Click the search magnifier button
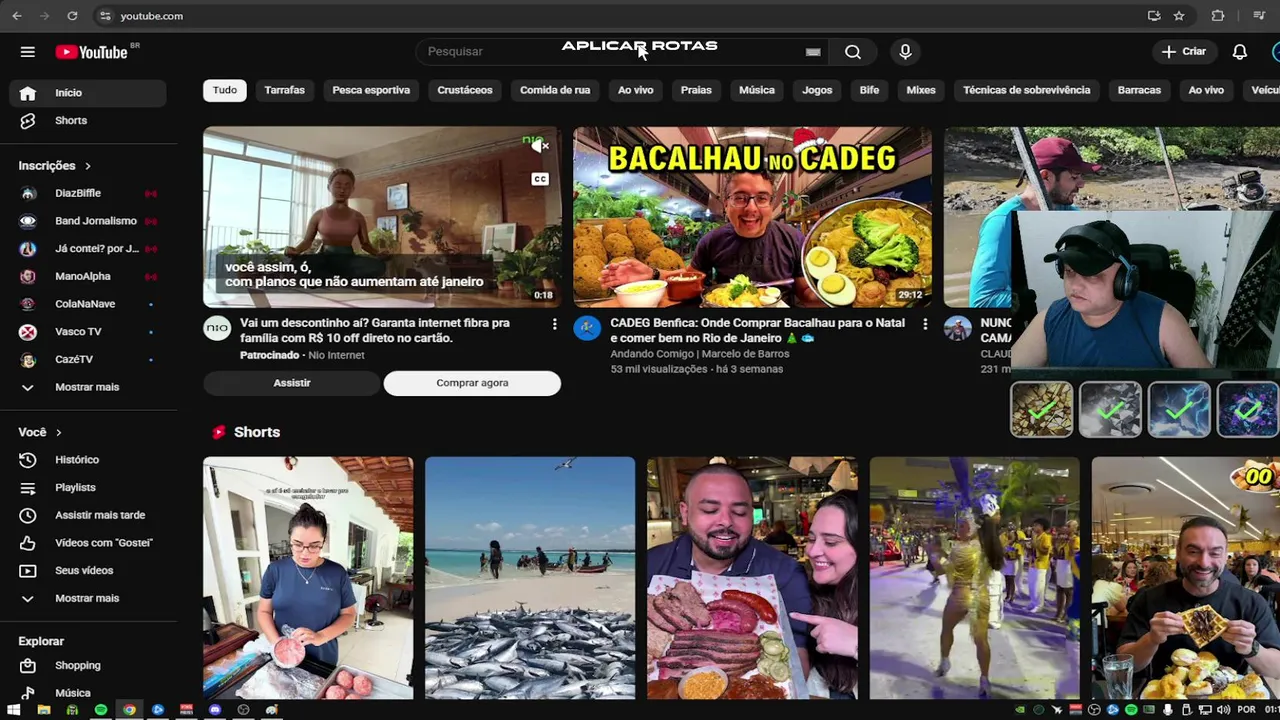Screen dimensions: 1280x720 click(852, 52)
